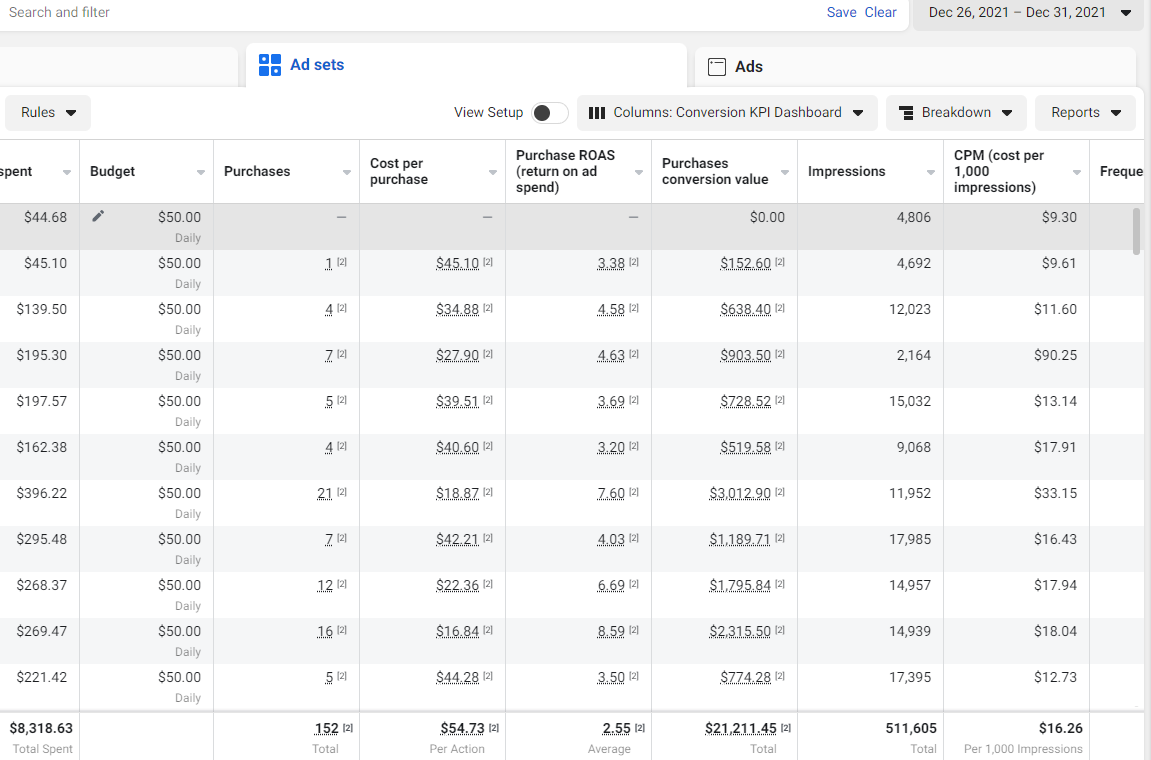Click average ROAS 2.55
This screenshot has width=1151, height=760.
[x=617, y=728]
